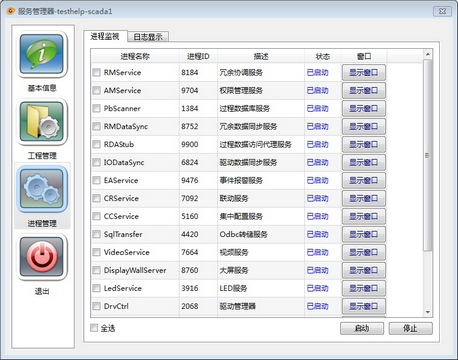Click process ID 5160
The width and height of the screenshot is (458, 360).
click(x=190, y=216)
